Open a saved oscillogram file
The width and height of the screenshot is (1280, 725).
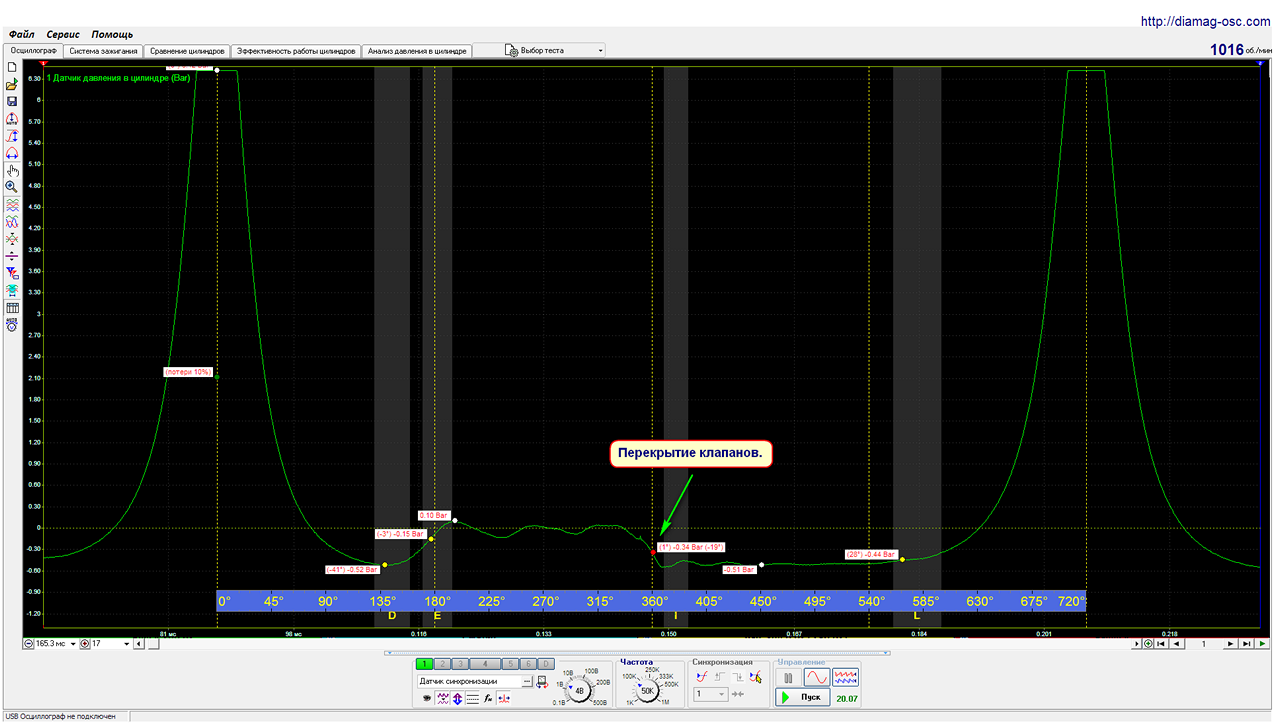pyautogui.click(x=11, y=84)
